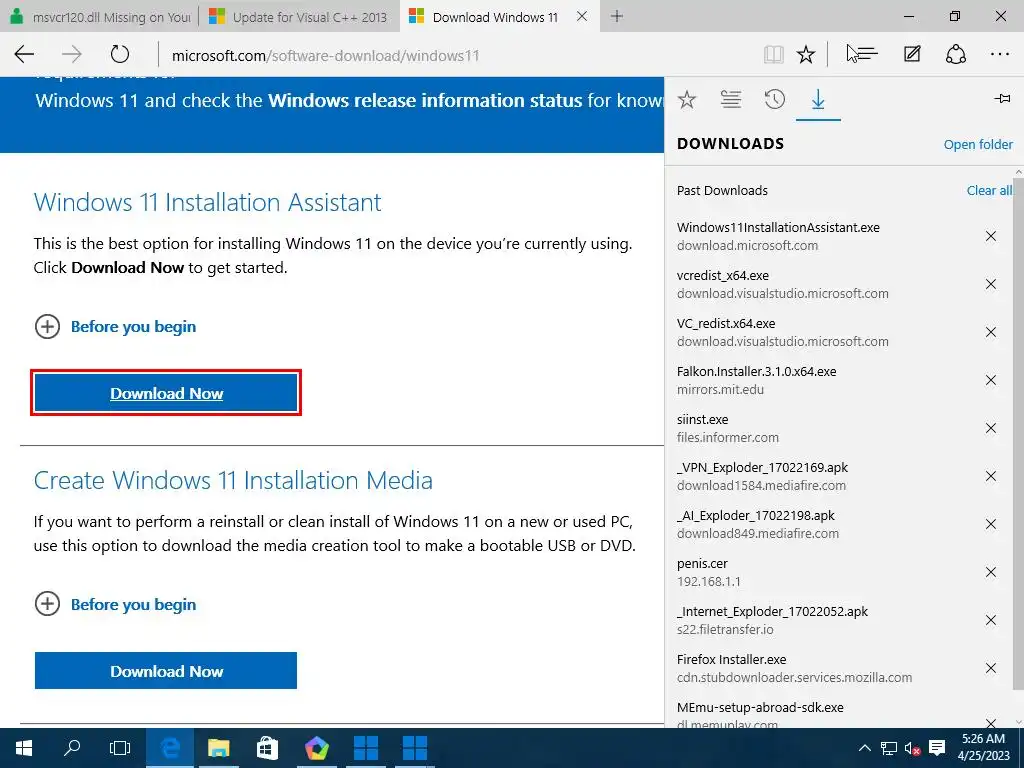The image size is (1024, 768).
Task: Click the Share icon in toolbar
Action: [955, 54]
